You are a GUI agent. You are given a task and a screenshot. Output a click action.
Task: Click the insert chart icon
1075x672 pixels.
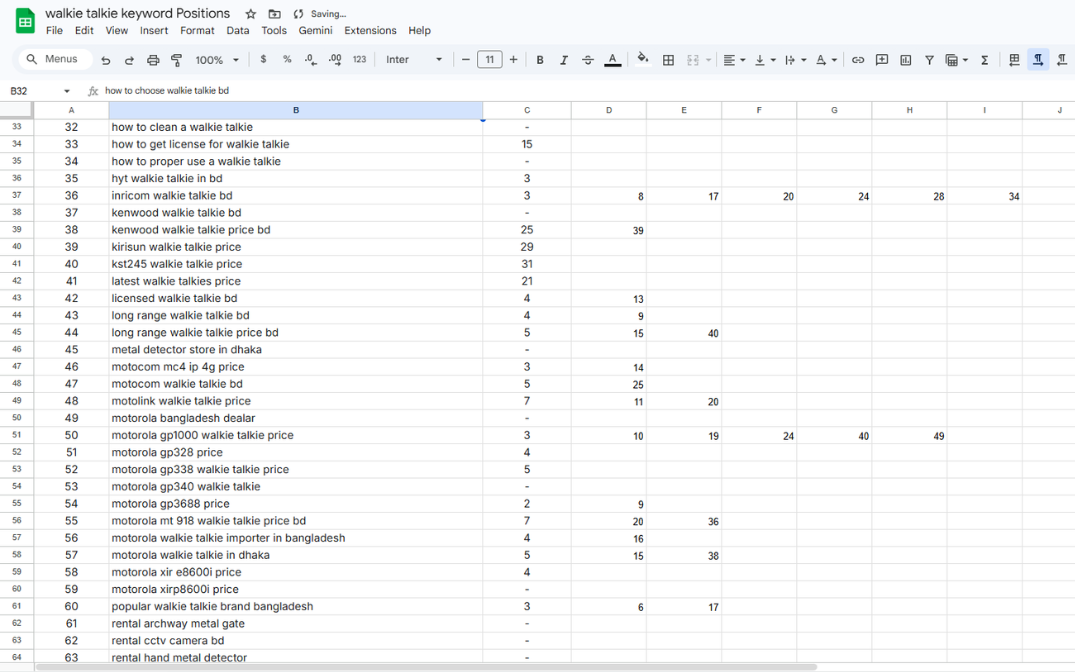(906, 60)
